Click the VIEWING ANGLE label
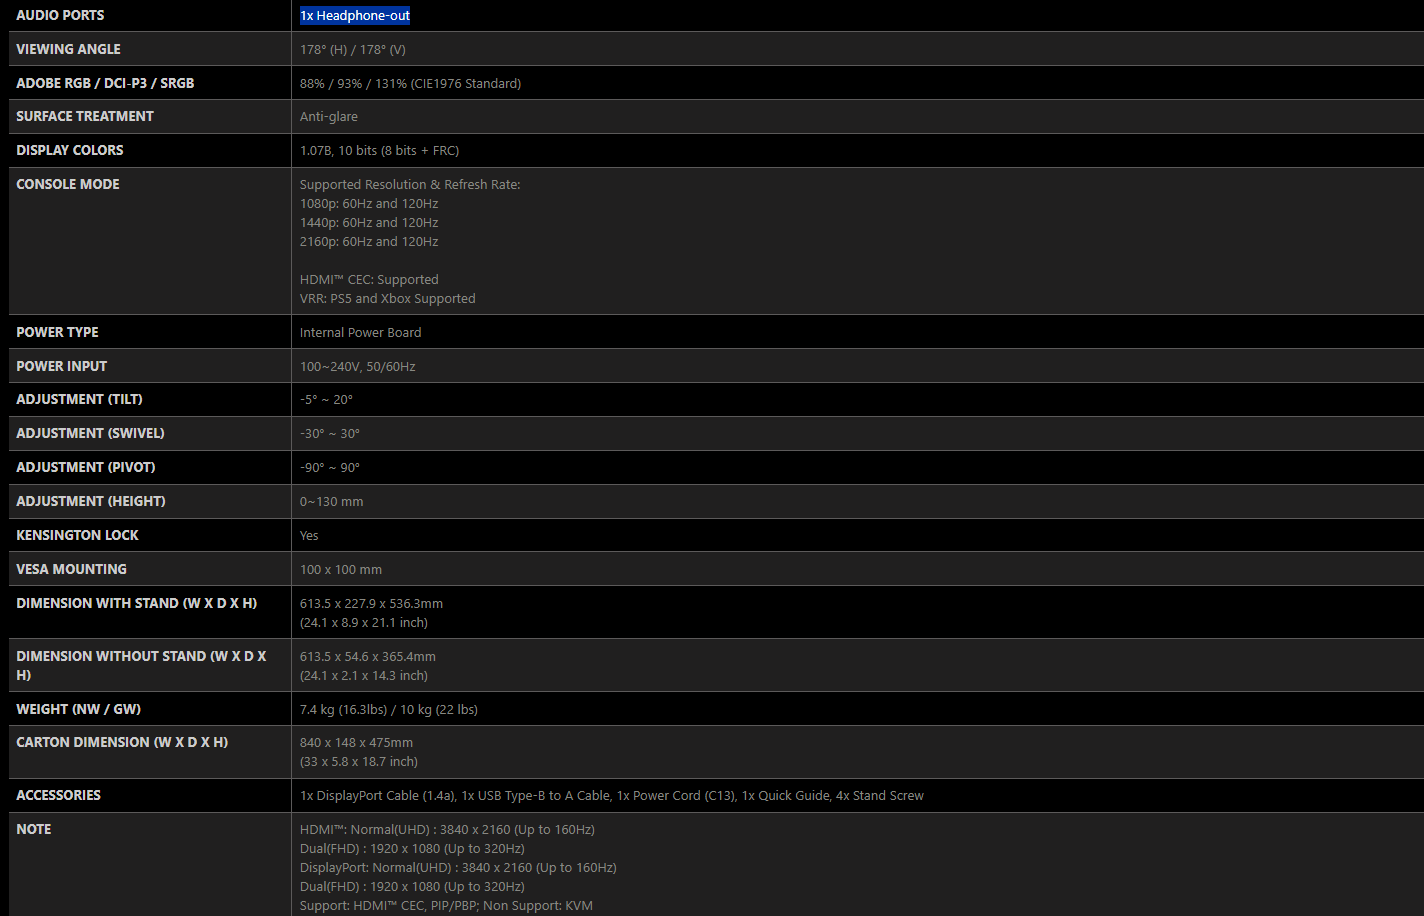 click(68, 49)
